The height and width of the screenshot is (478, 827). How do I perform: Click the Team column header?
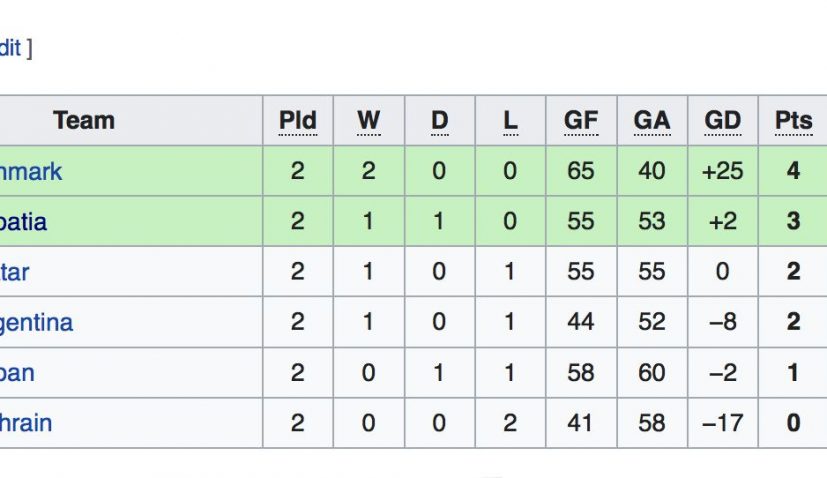(x=84, y=121)
